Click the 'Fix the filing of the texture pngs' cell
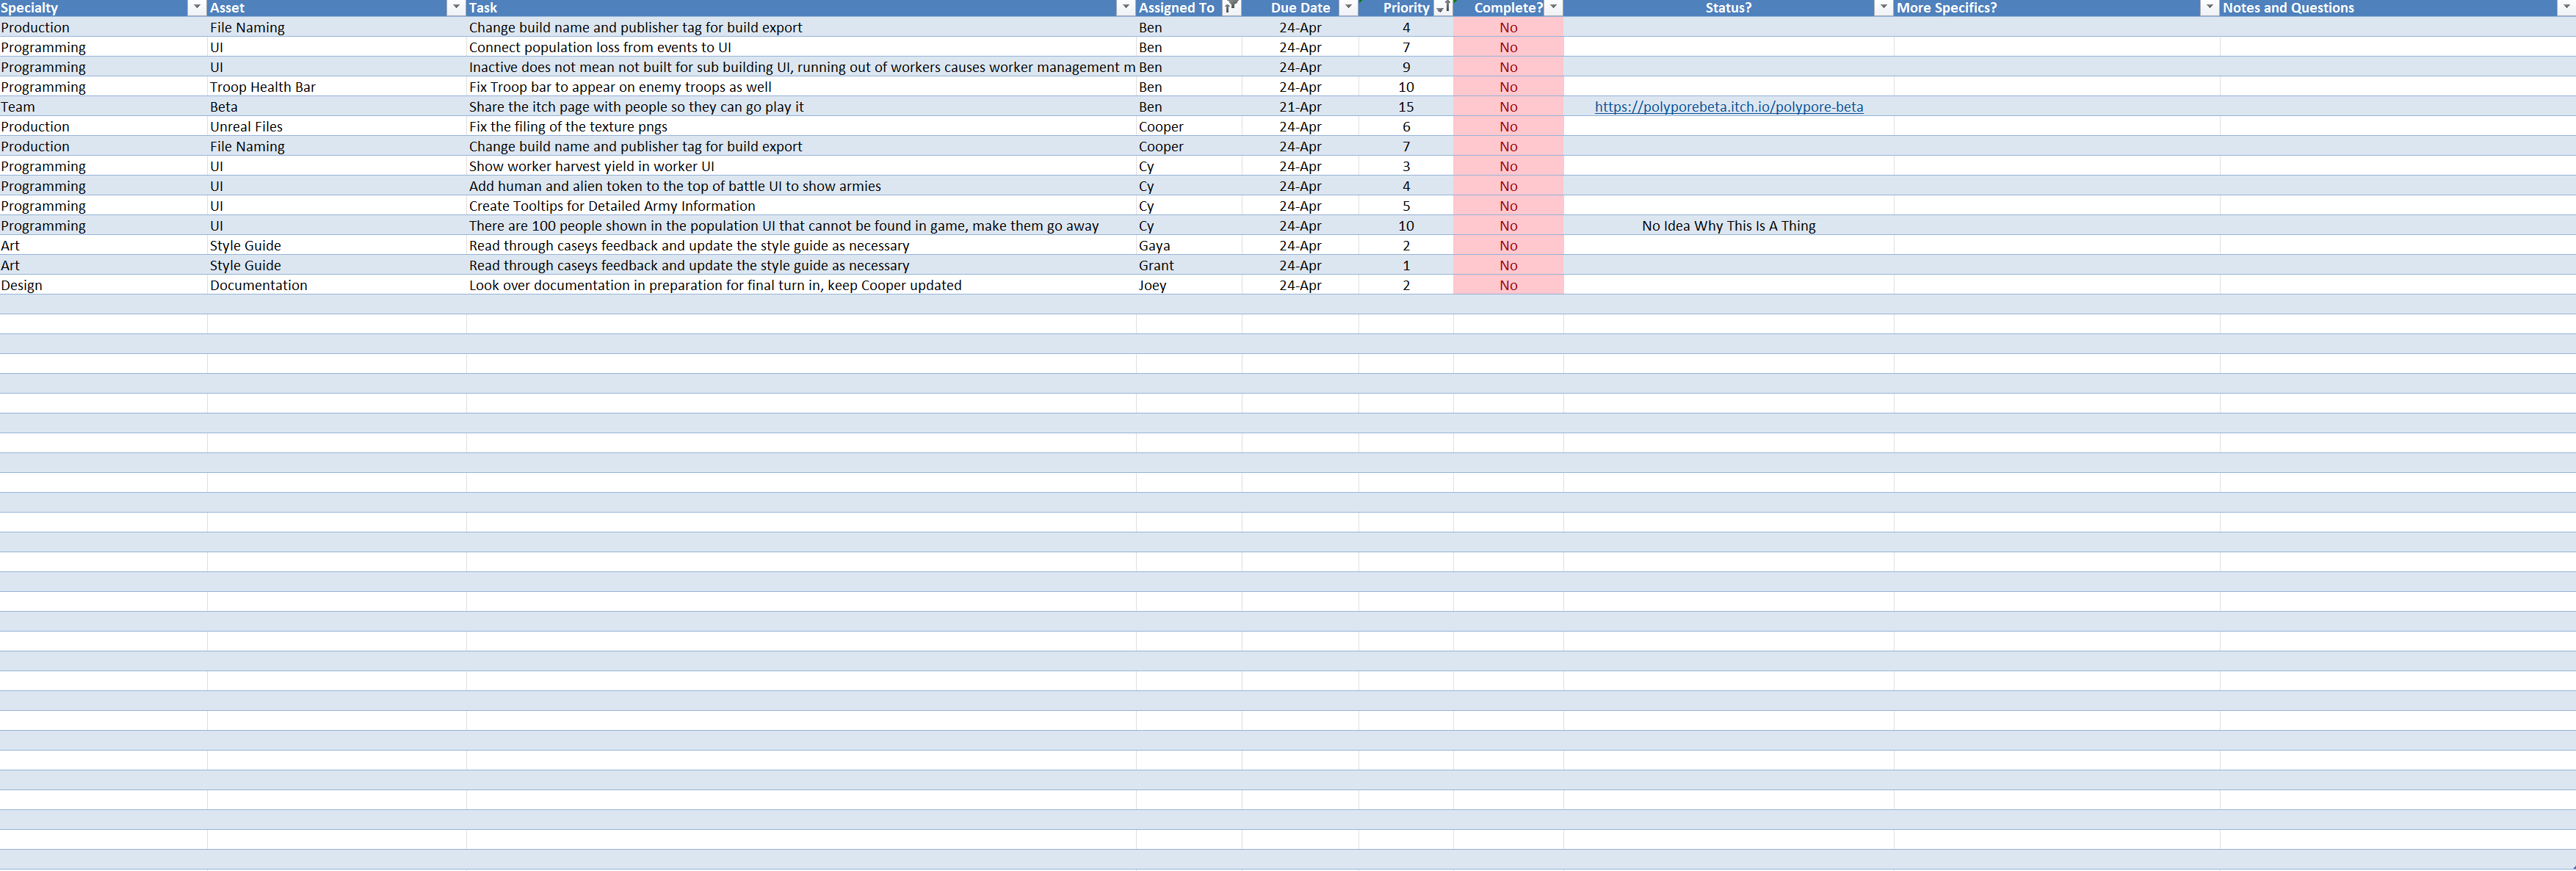 (568, 127)
